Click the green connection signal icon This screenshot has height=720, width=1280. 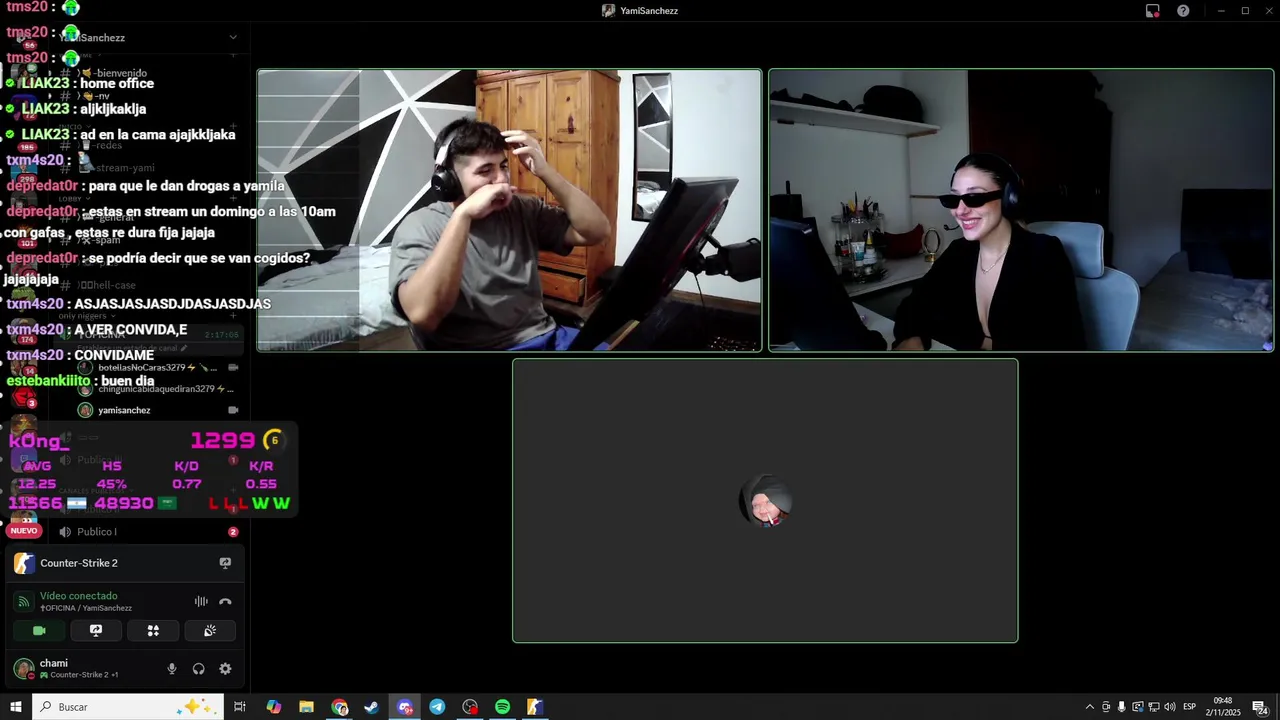[x=23, y=601]
